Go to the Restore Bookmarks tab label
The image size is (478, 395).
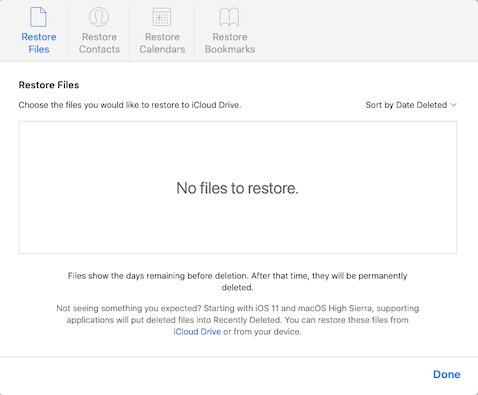(x=230, y=43)
